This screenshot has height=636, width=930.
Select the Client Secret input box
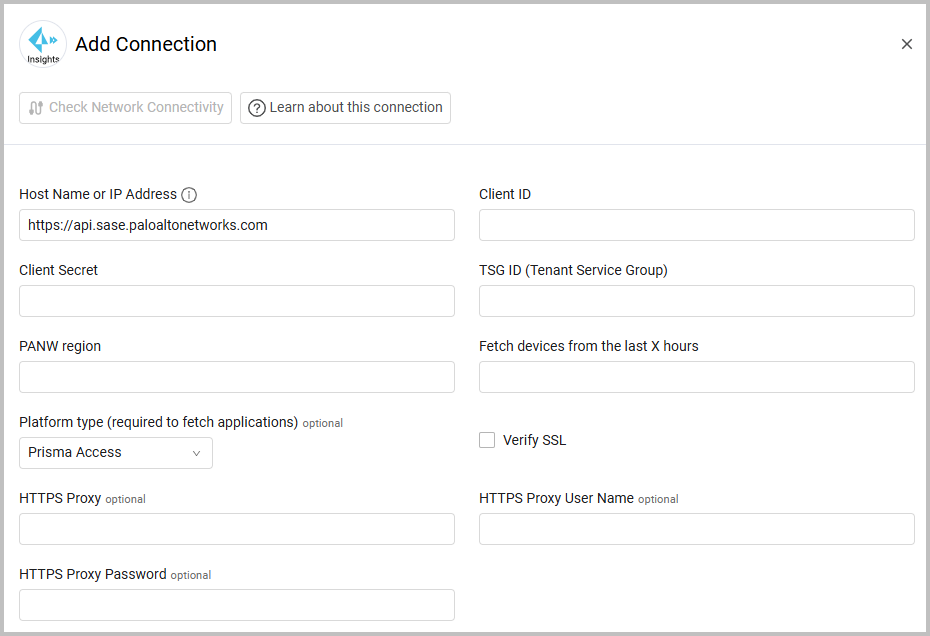point(236,301)
